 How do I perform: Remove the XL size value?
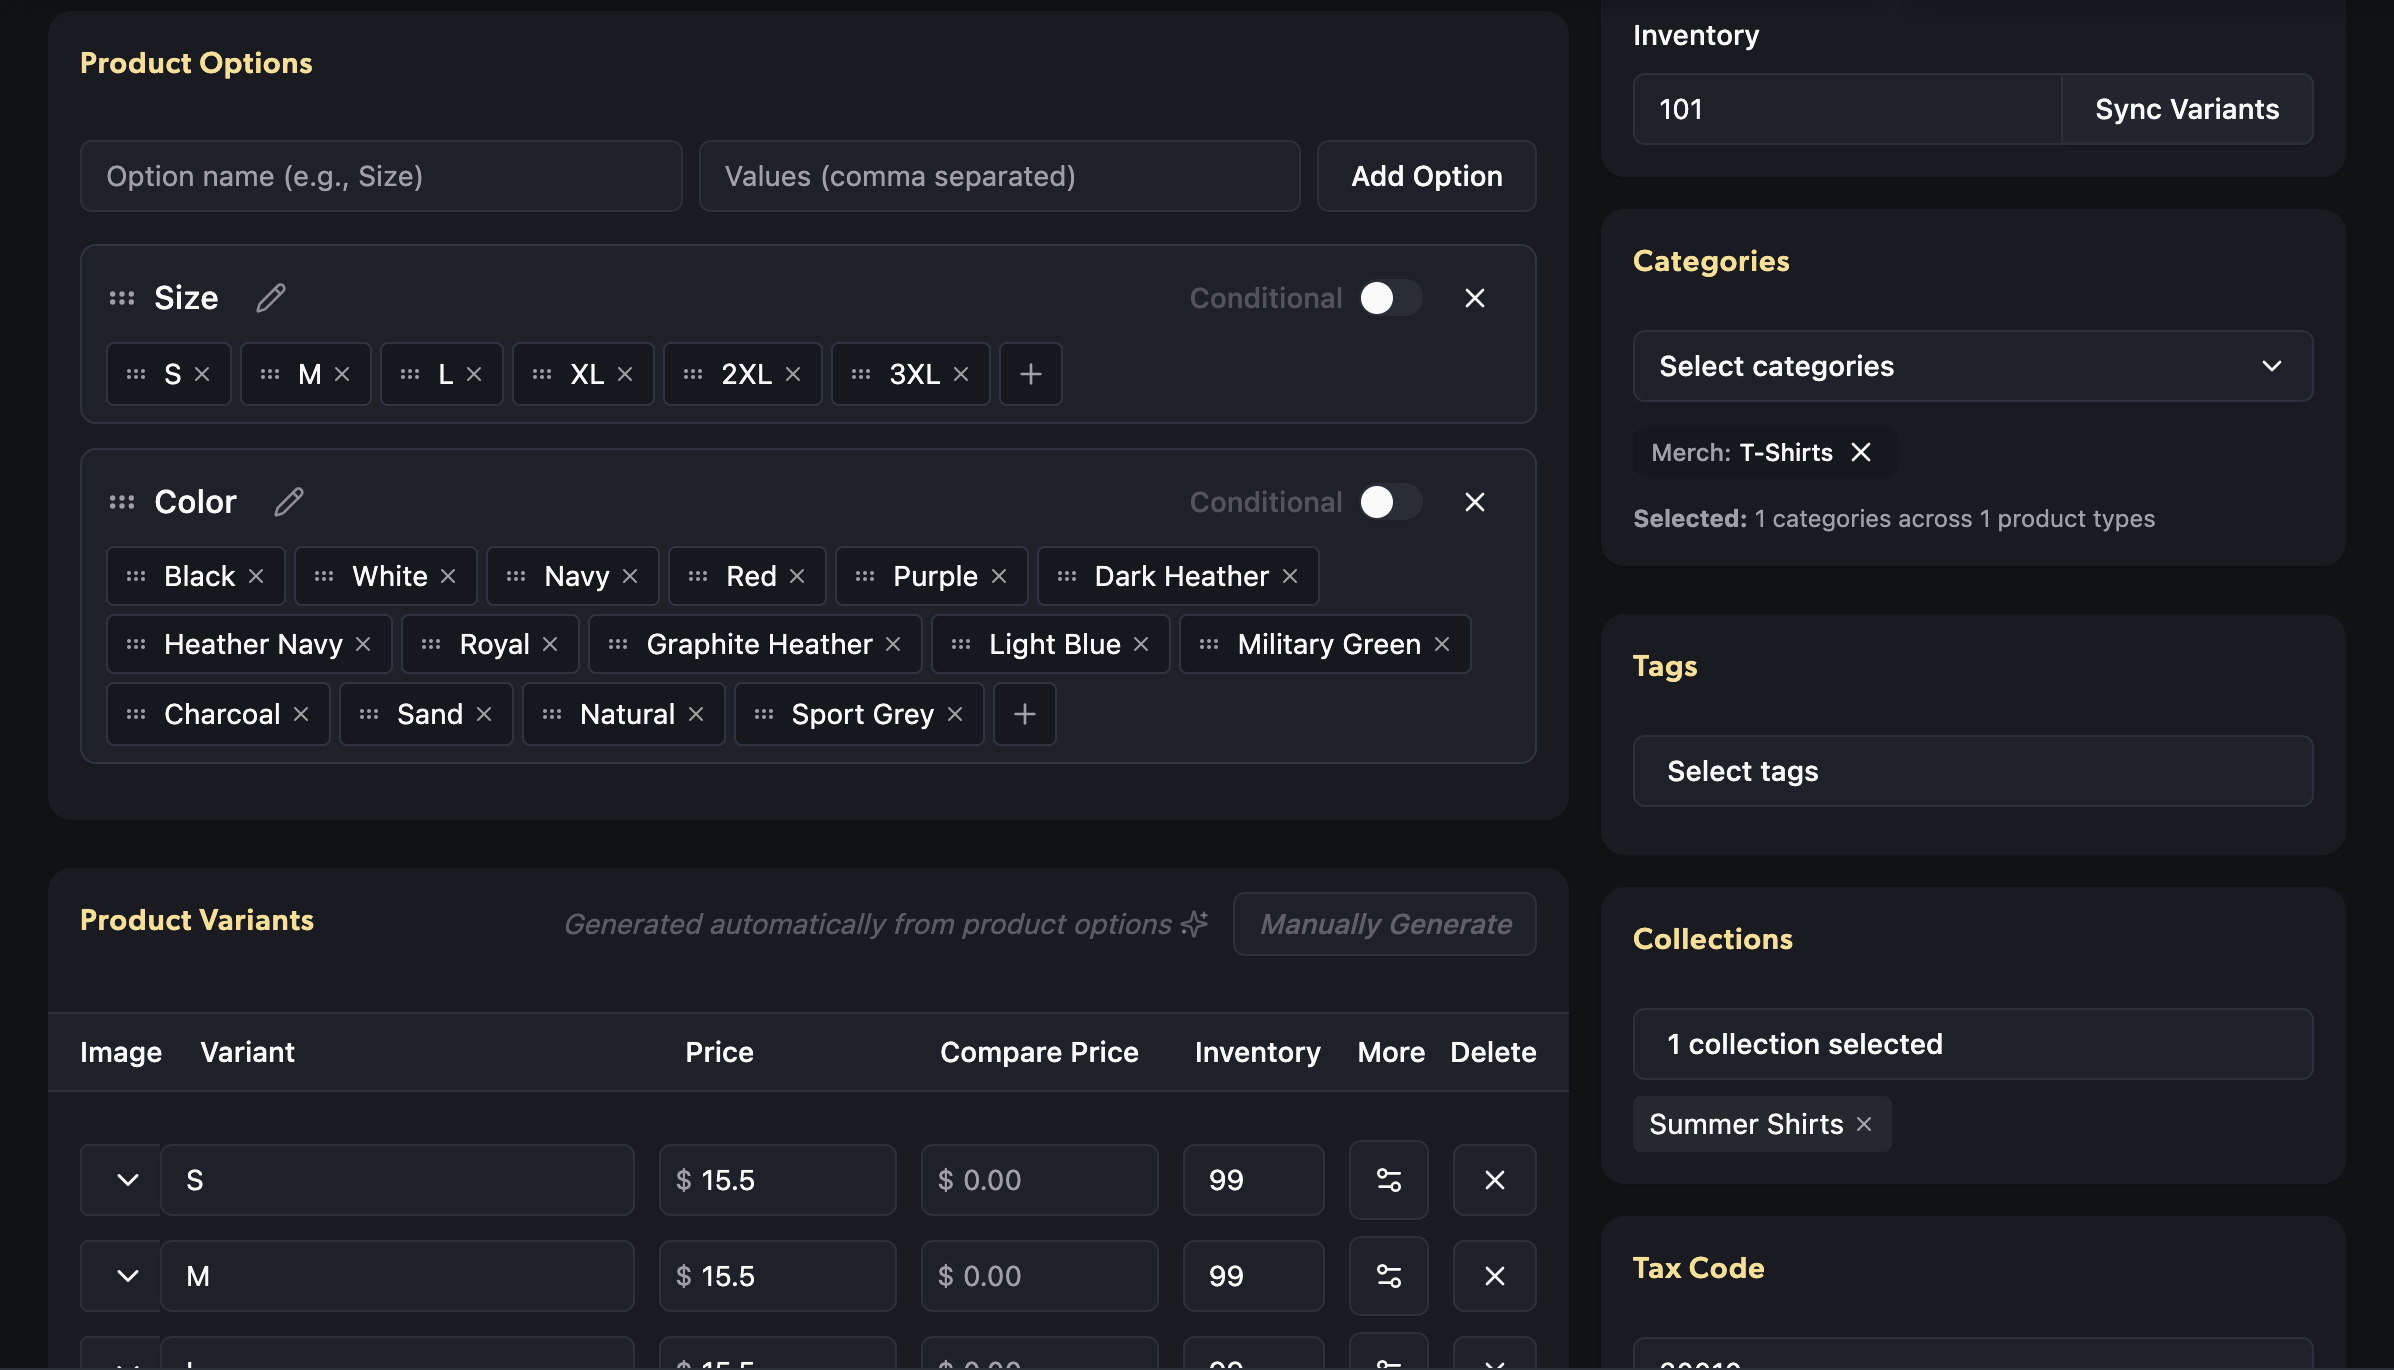pos(624,374)
